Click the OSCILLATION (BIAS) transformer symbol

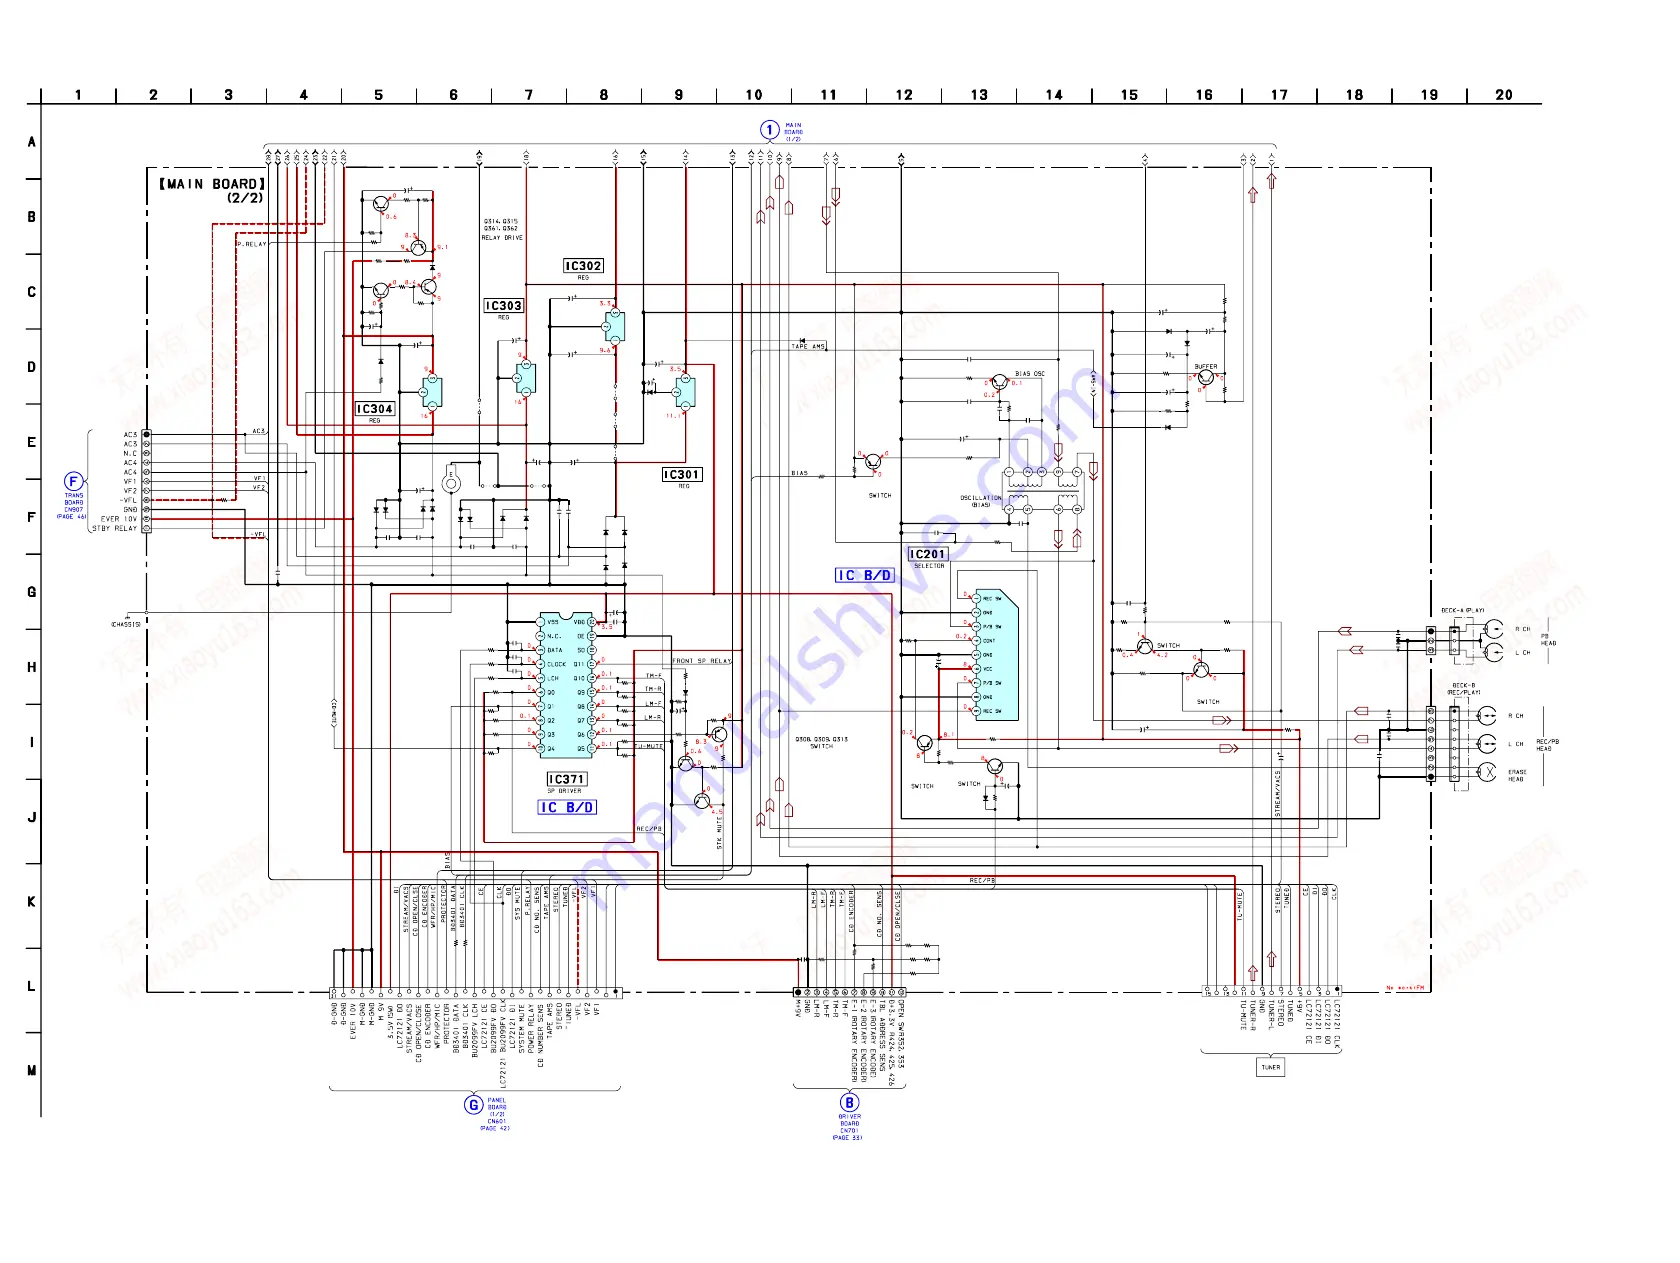click(1043, 490)
